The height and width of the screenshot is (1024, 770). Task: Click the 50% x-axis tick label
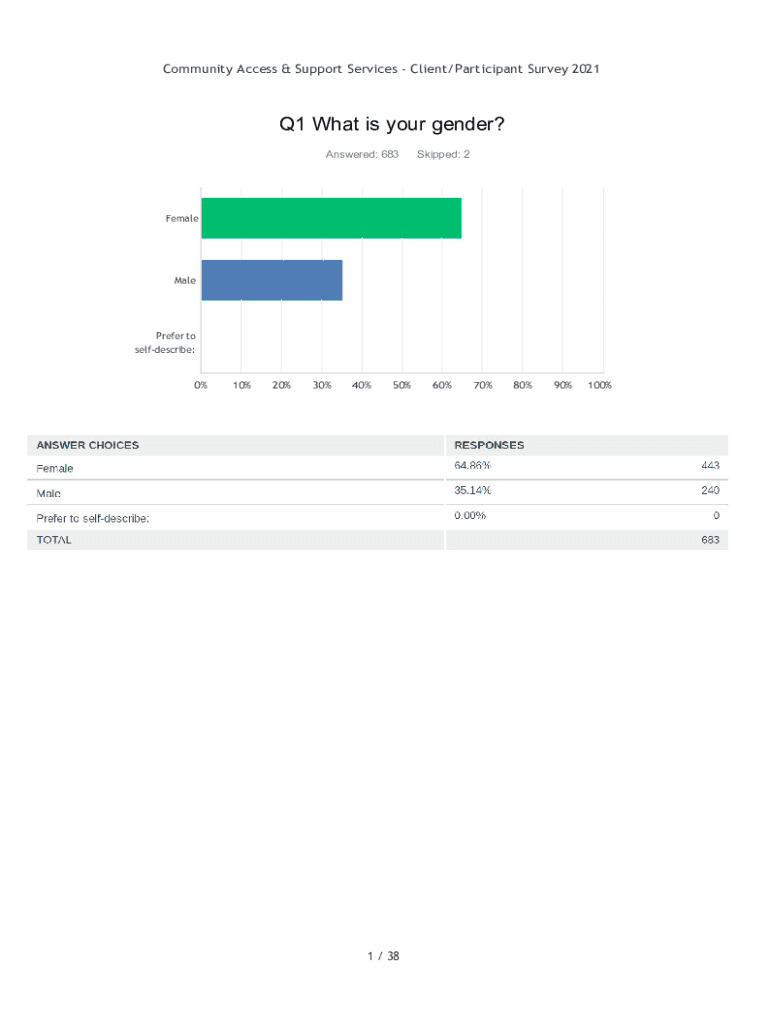401,385
